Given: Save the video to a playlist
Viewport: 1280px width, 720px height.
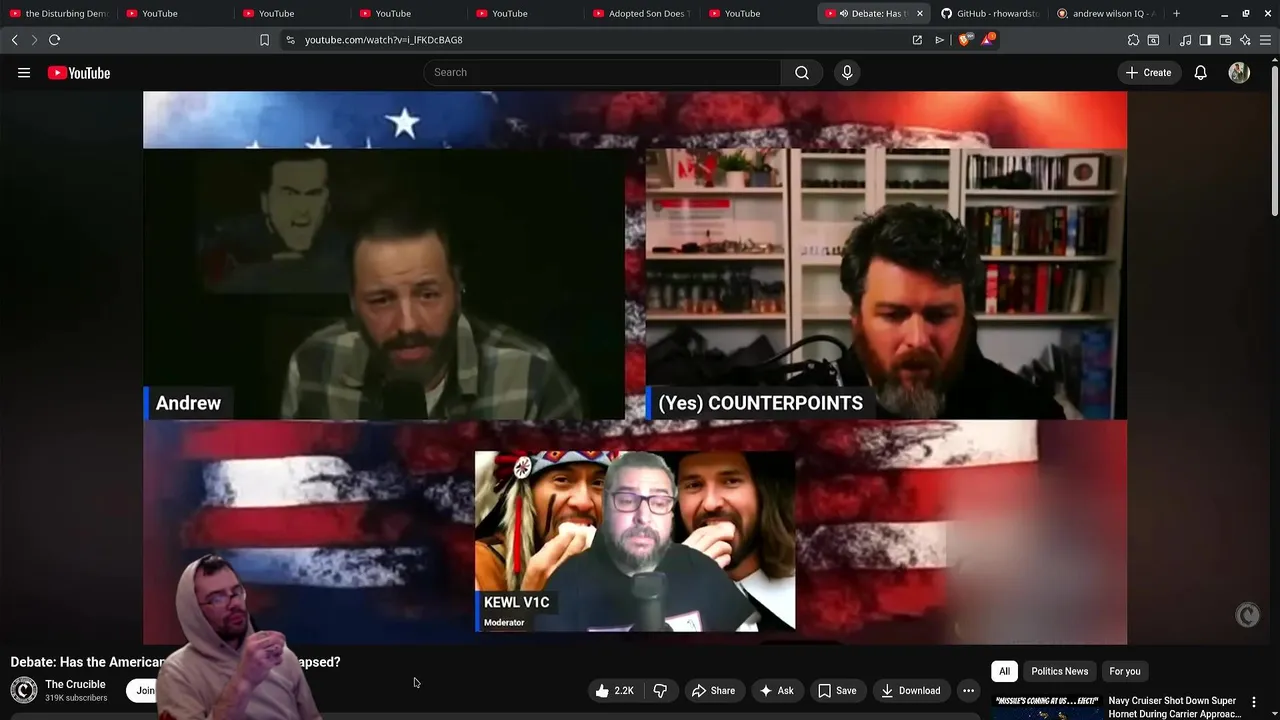Looking at the screenshot, I should click(837, 690).
